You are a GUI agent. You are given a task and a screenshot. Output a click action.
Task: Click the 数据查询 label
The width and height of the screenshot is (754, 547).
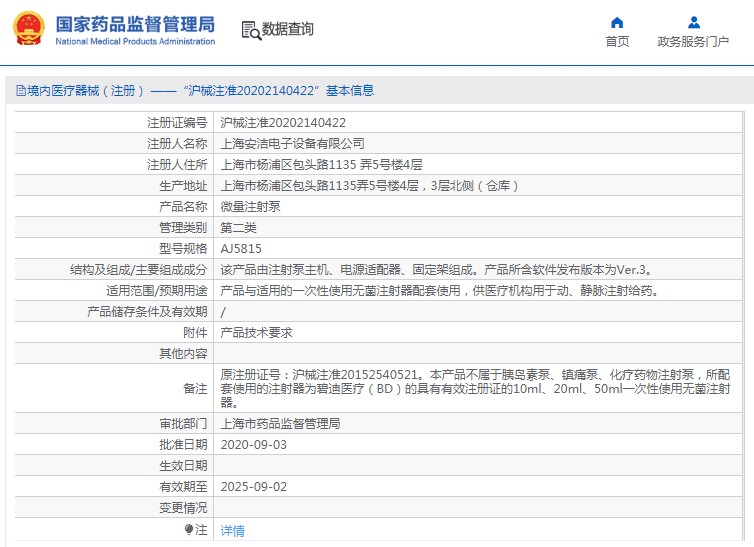pyautogui.click(x=288, y=29)
